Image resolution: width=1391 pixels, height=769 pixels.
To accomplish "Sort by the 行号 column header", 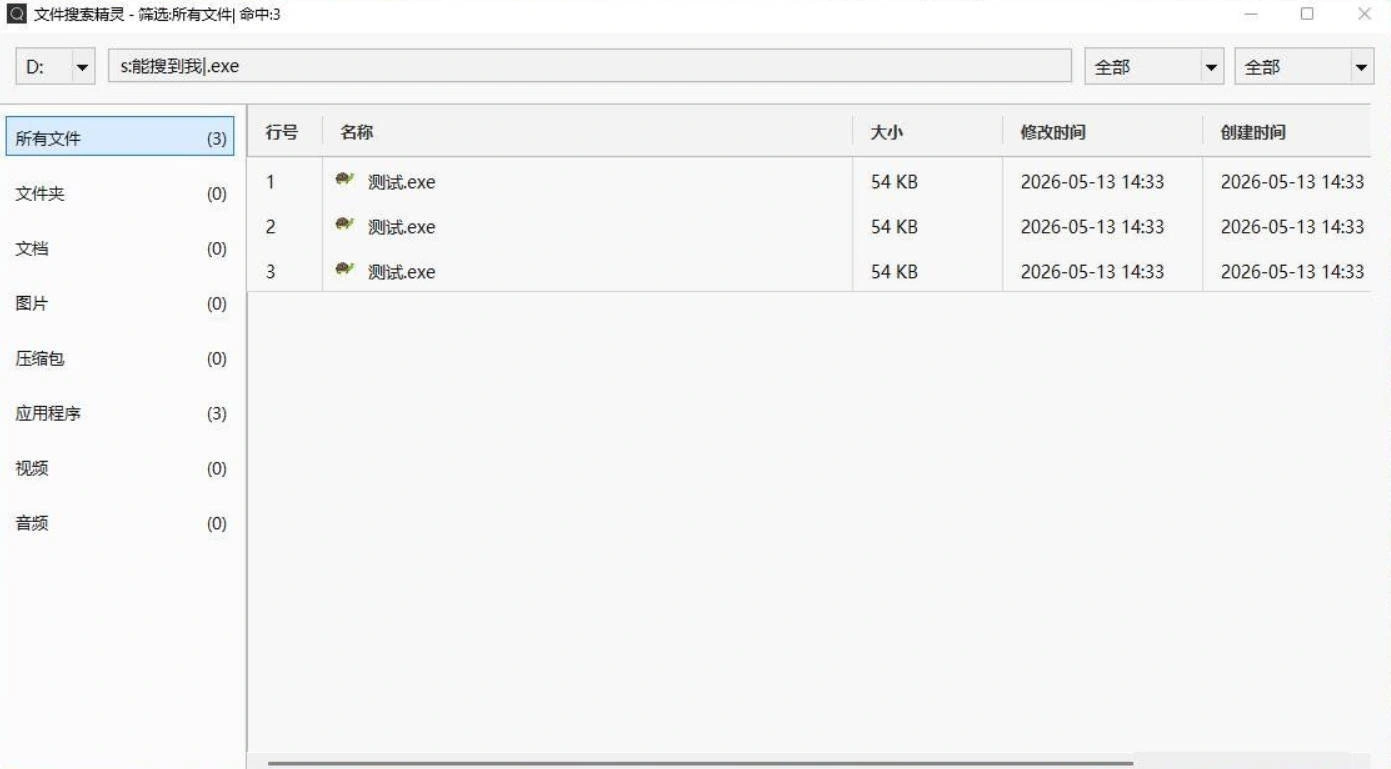I will (x=284, y=131).
